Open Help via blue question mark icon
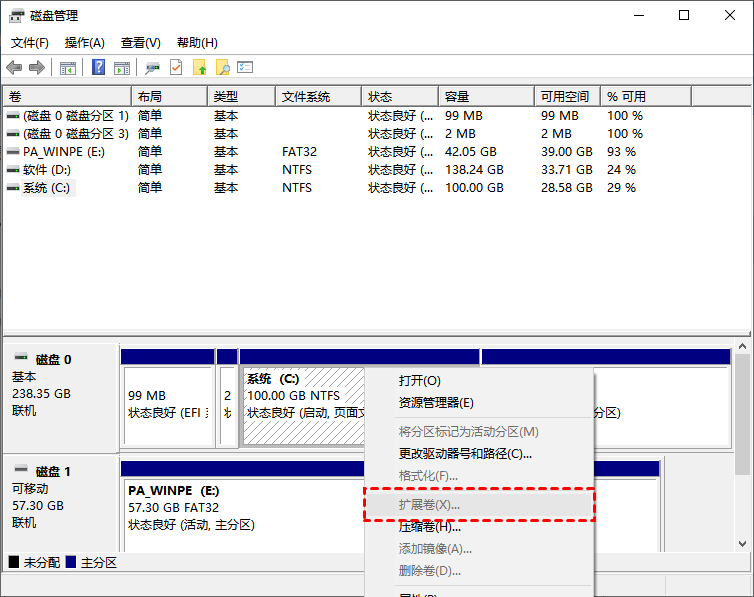 click(99, 67)
